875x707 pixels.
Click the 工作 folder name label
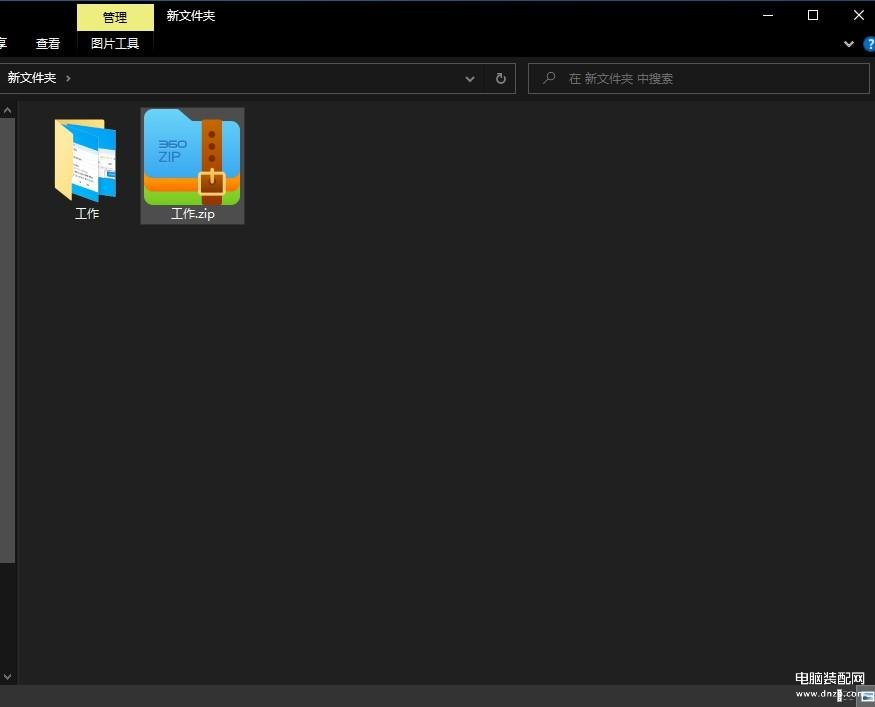[x=87, y=214]
